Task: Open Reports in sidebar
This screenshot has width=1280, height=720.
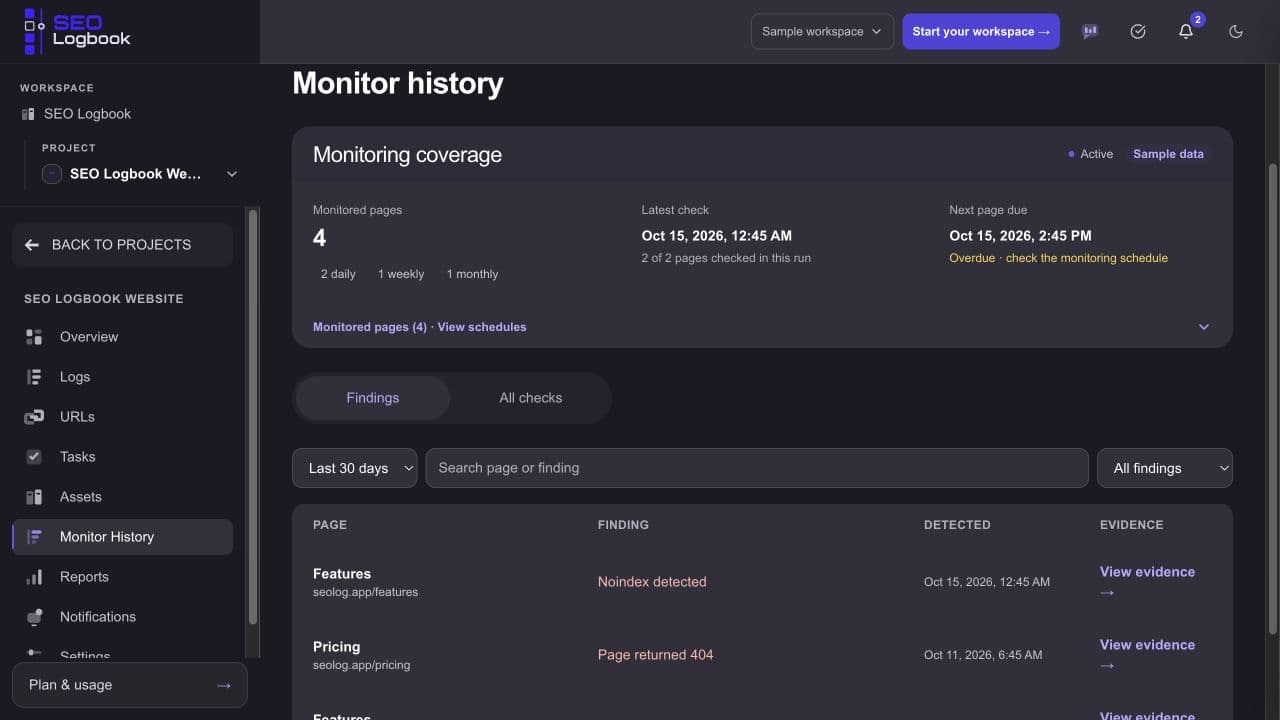Action: (122, 577)
